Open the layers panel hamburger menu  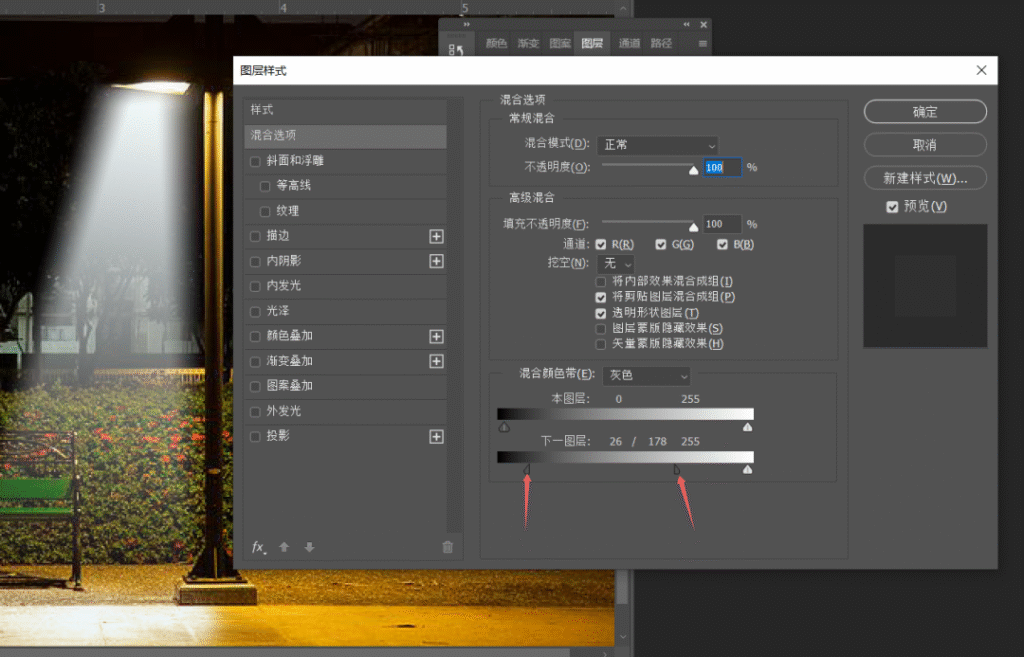(x=703, y=44)
